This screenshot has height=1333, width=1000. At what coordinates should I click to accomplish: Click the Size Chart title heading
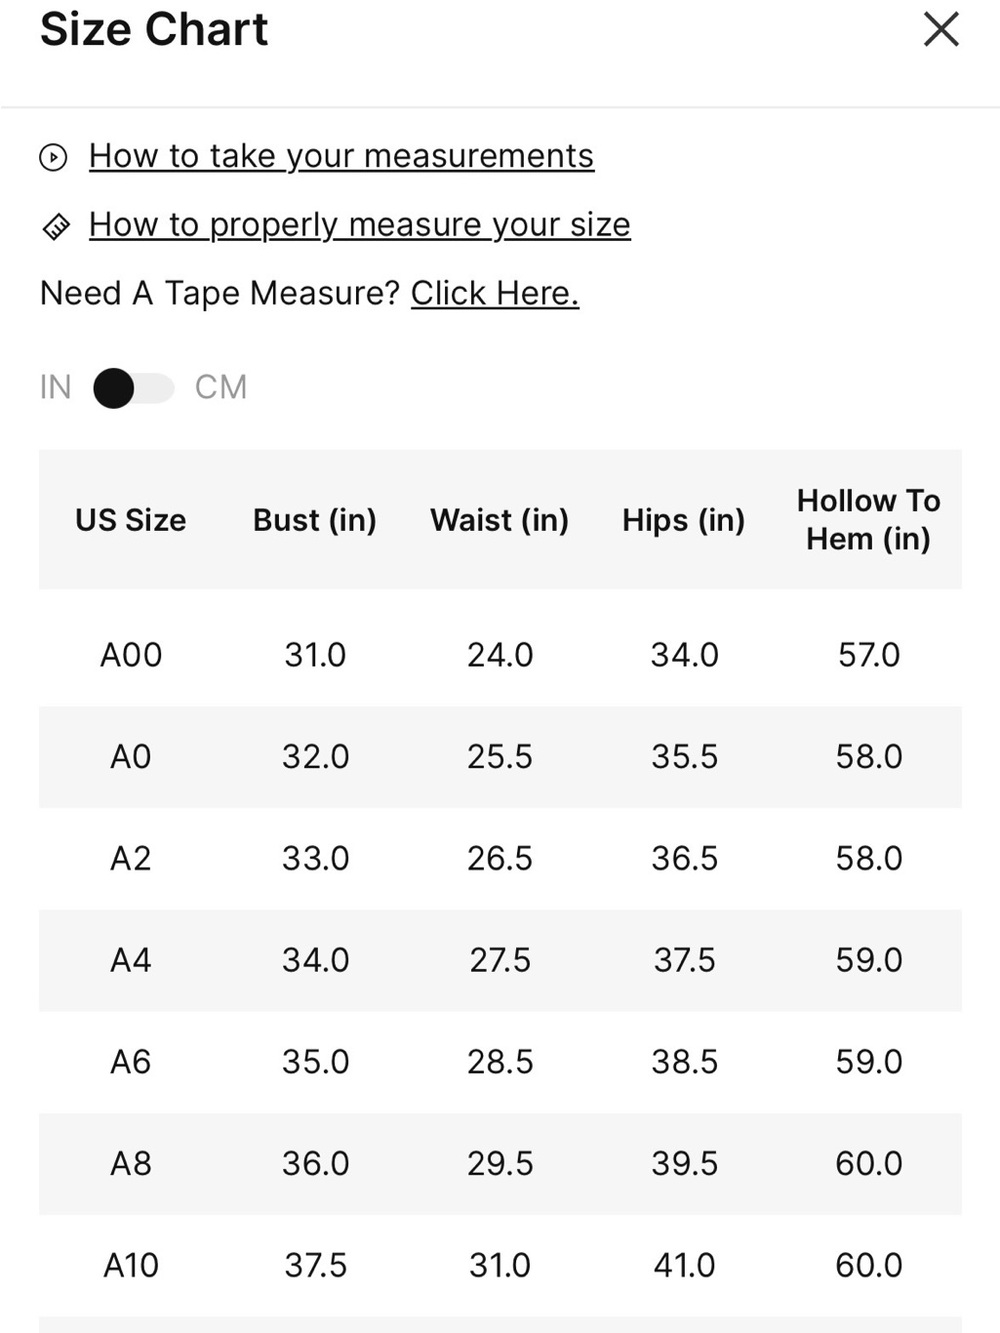(154, 29)
